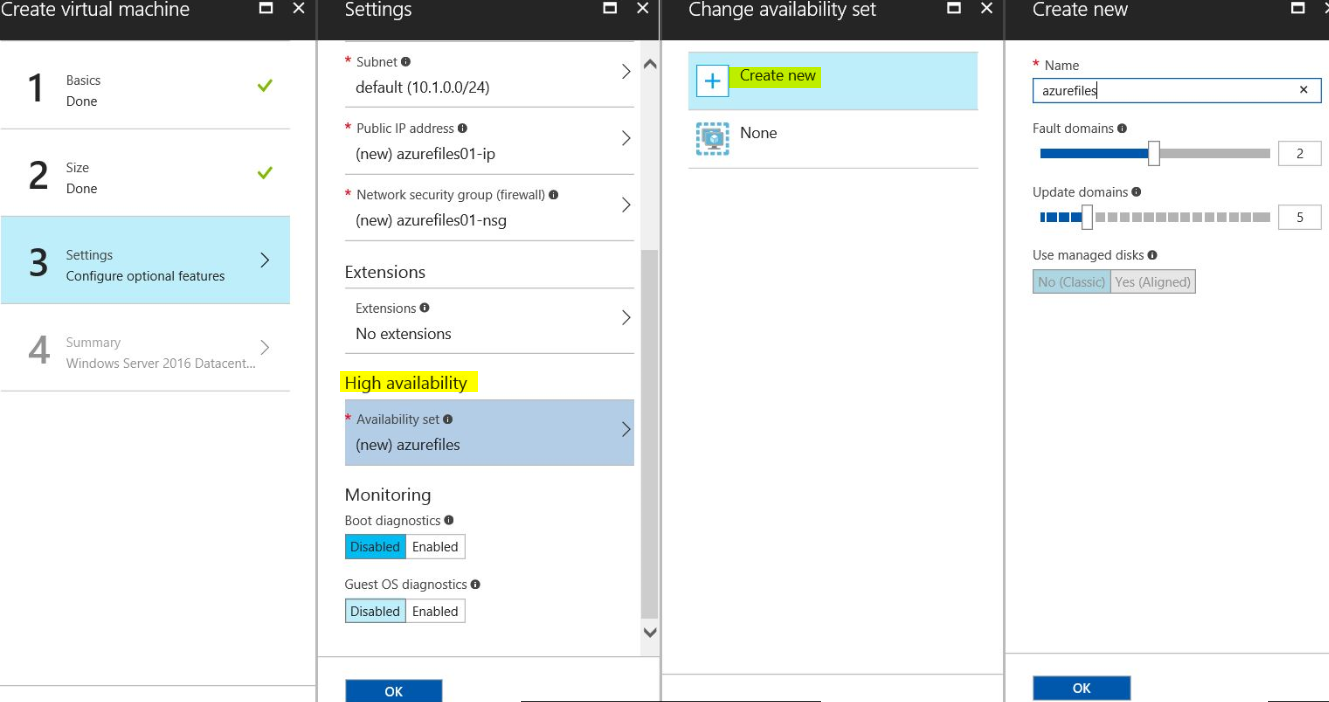Go to the Summary step
The width and height of the screenshot is (1329, 702).
pyautogui.click(x=145, y=352)
